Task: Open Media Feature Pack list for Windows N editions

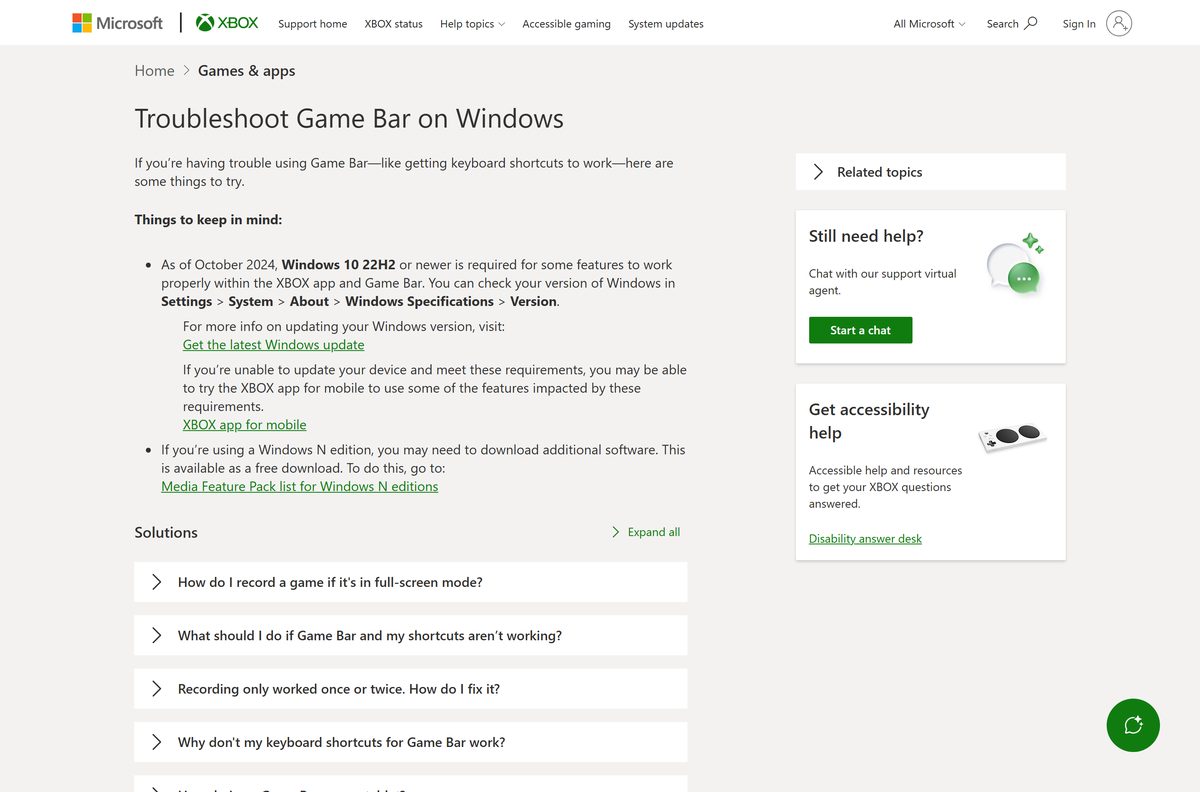Action: (299, 487)
